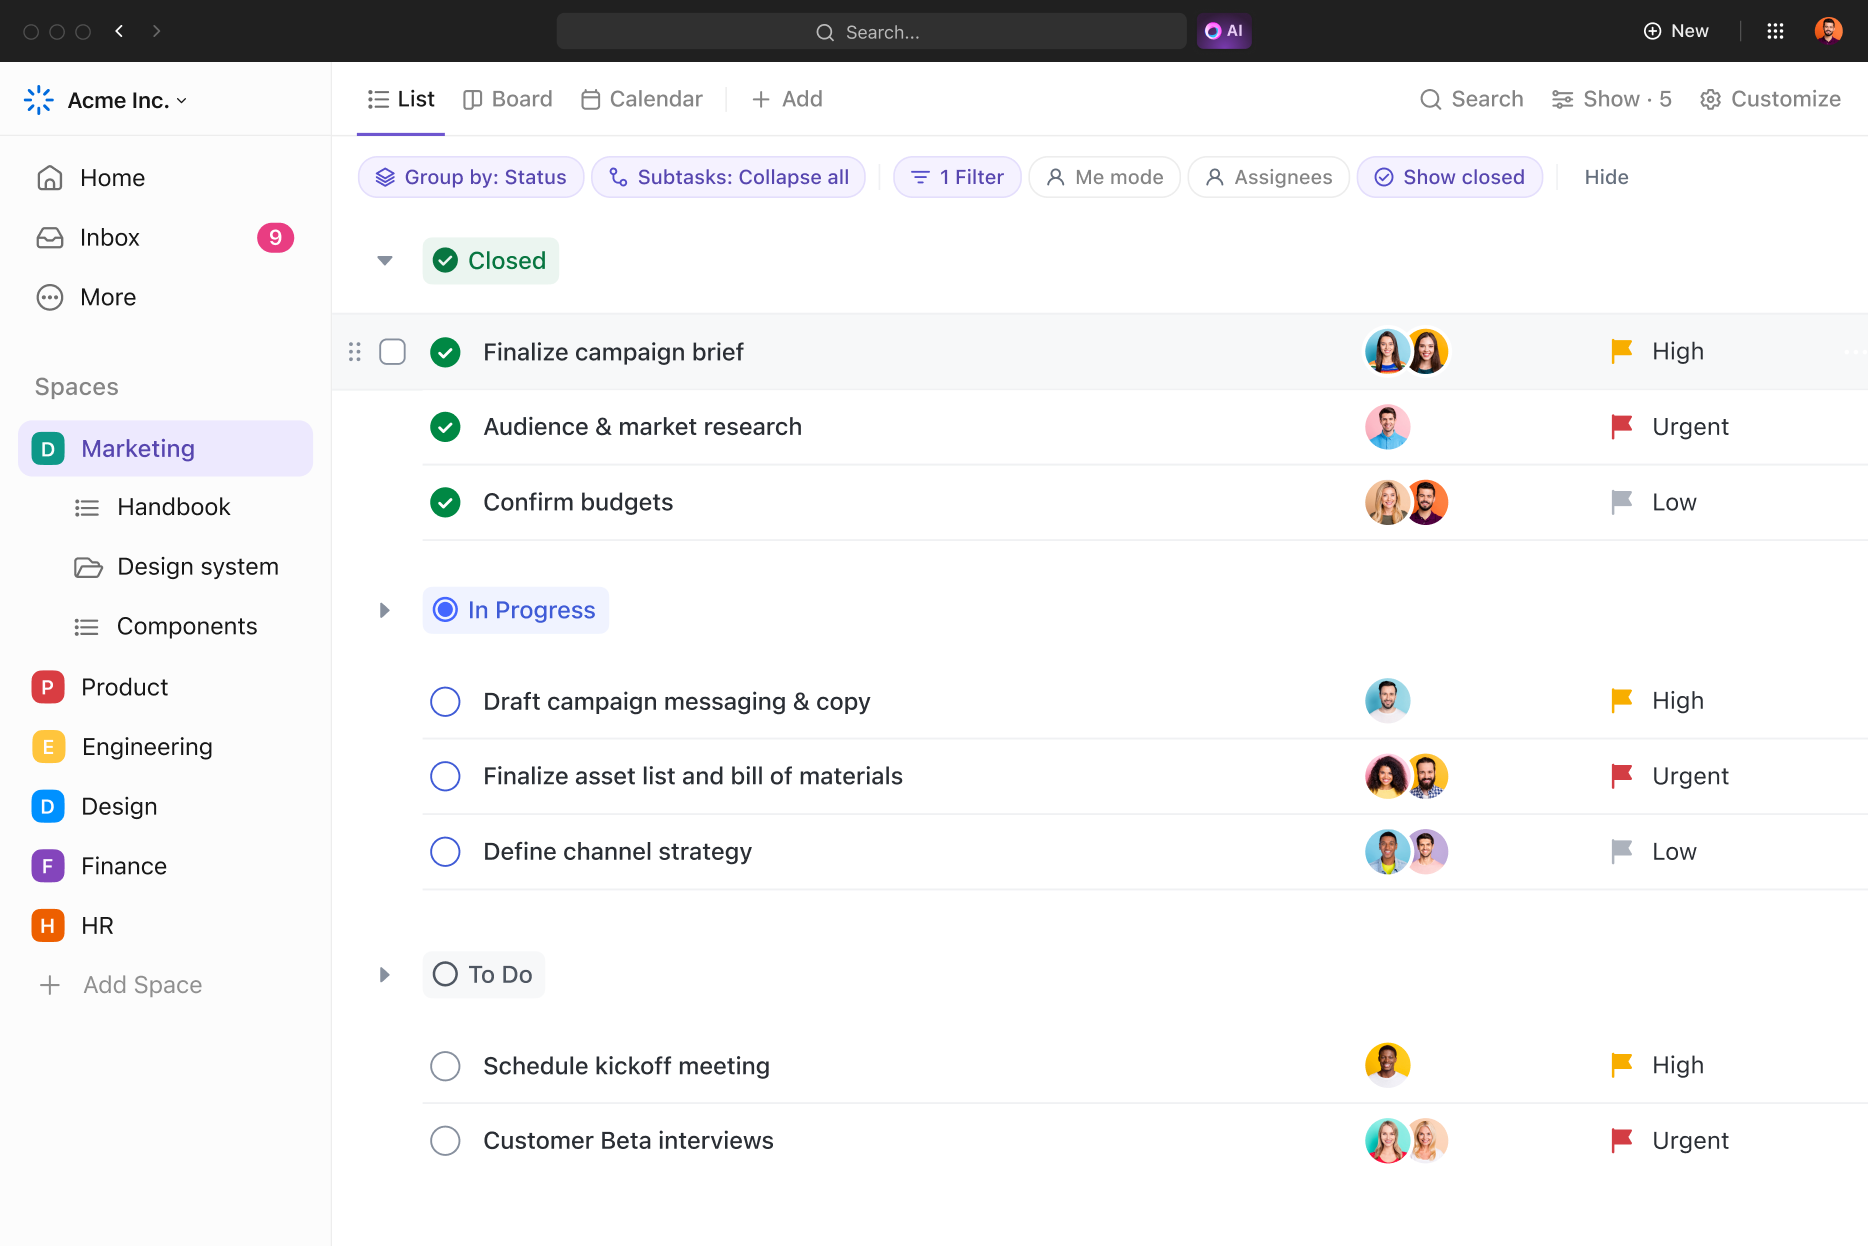This screenshot has width=1868, height=1246.
Task: Open the Search panel via the magnifier icon
Action: [1431, 99]
